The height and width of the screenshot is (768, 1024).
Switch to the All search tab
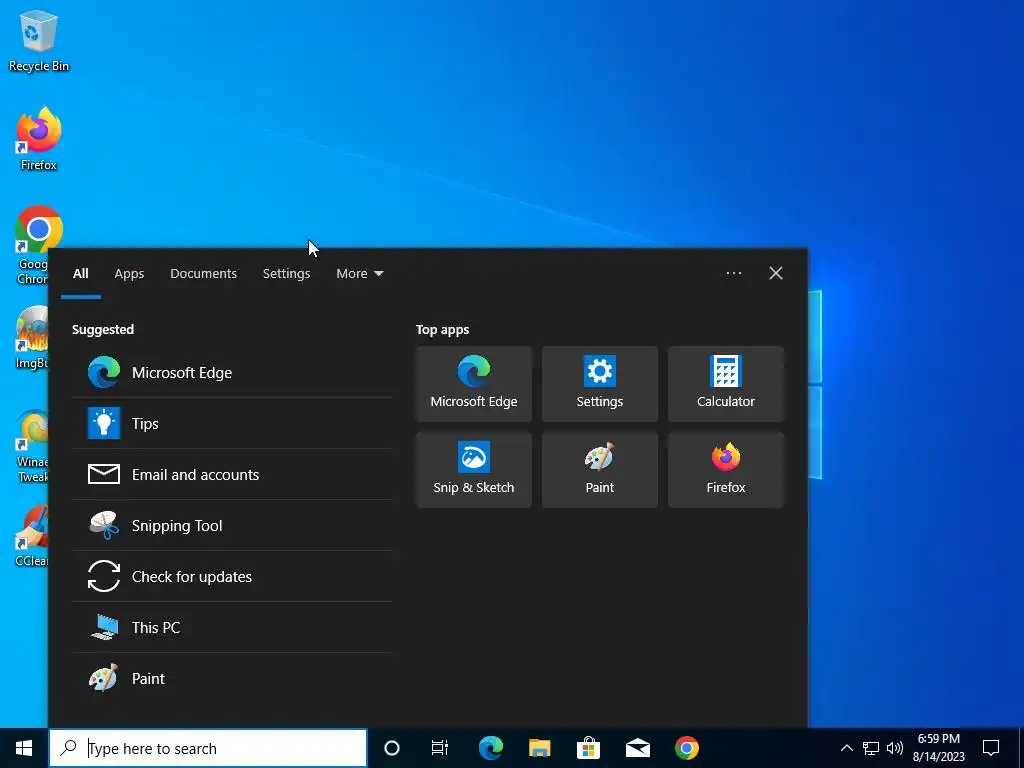click(x=80, y=273)
